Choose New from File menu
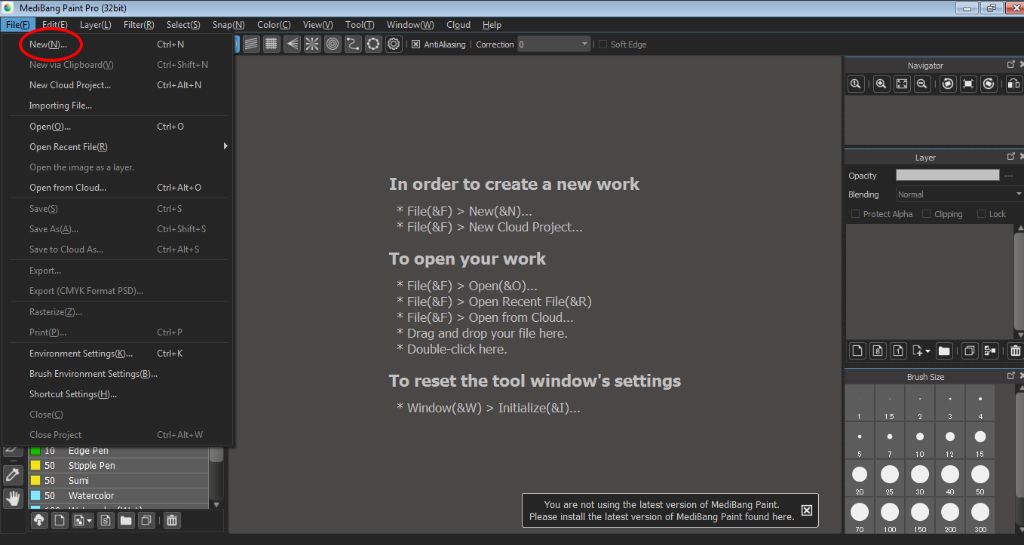 tap(119, 44)
